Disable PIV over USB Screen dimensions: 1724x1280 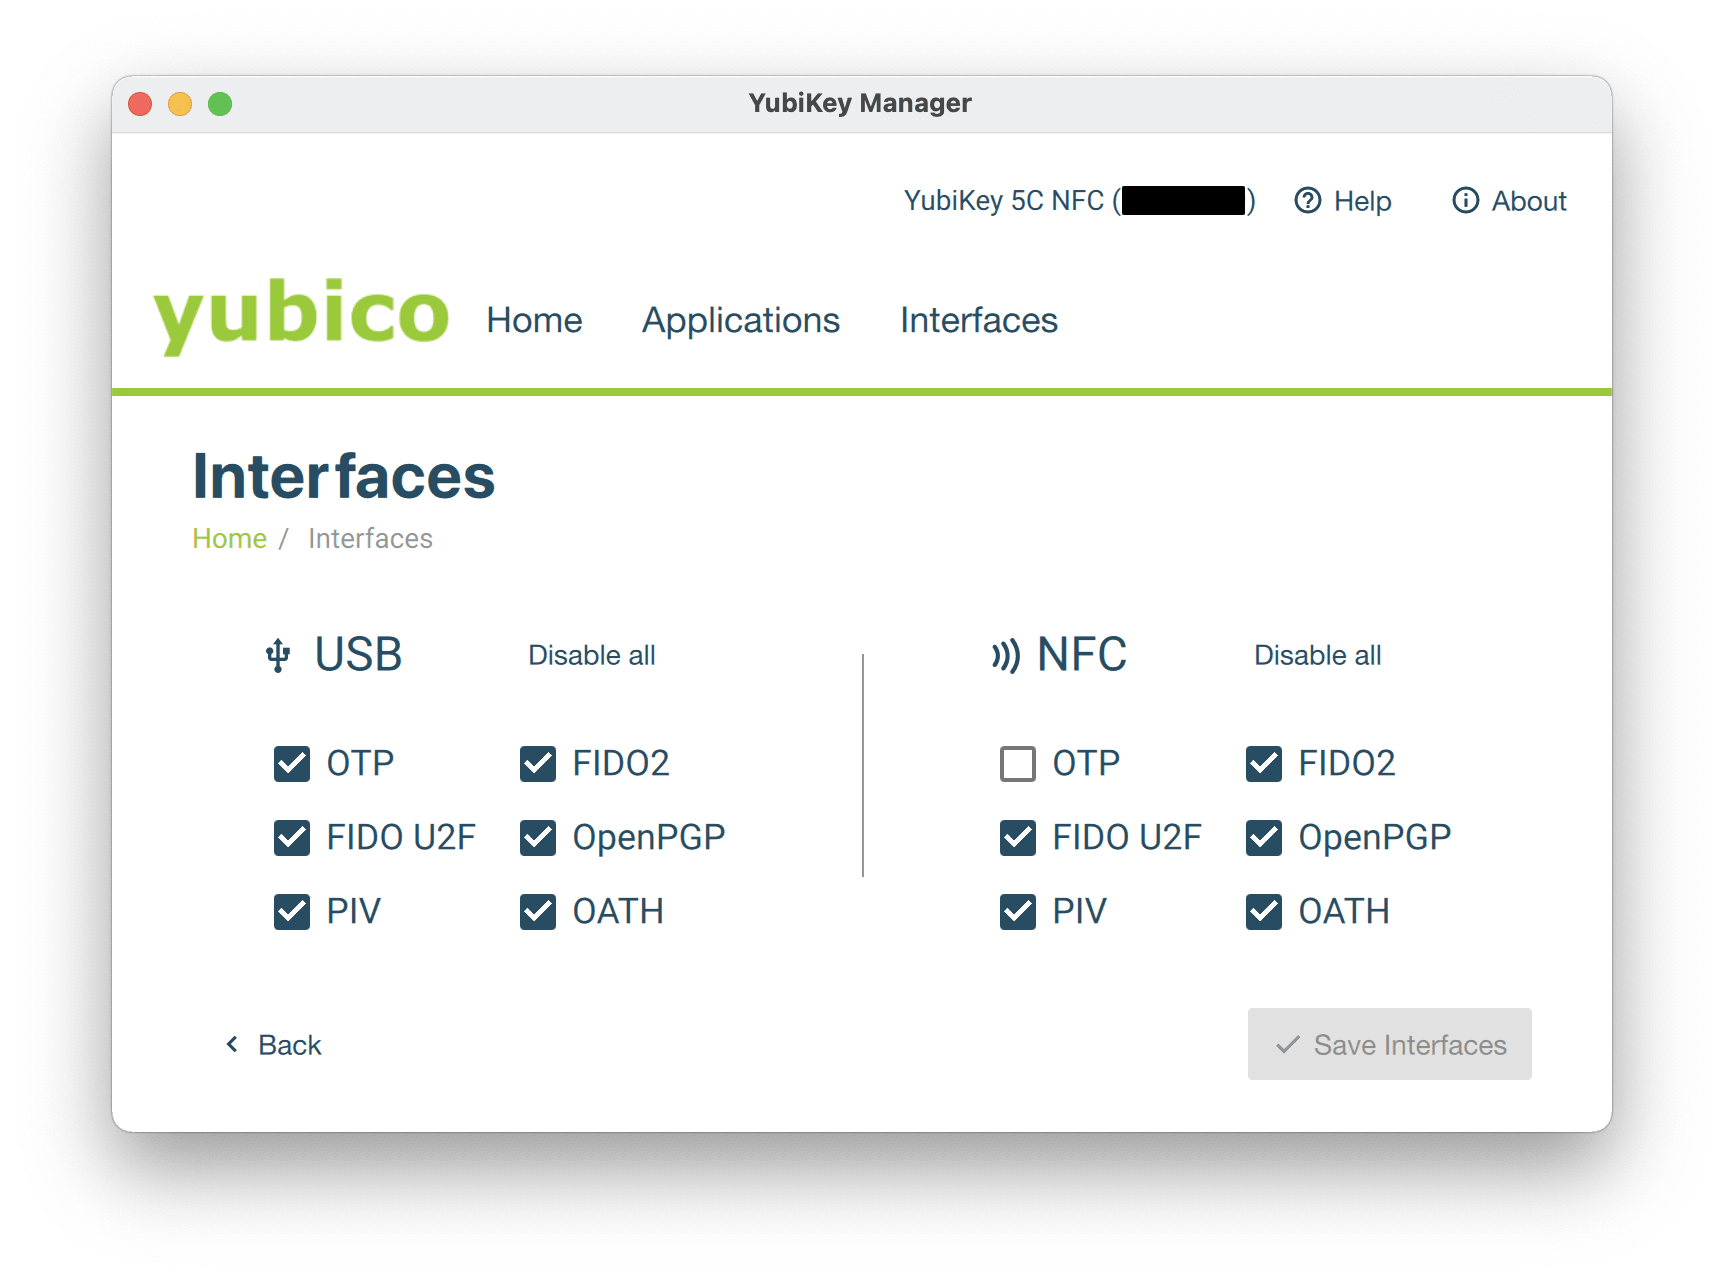292,912
